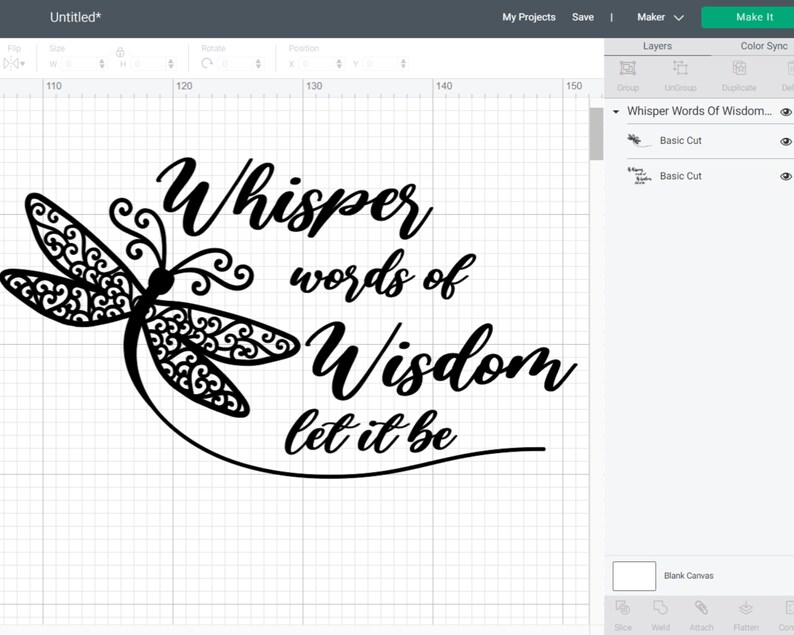Click the UnGroup icon
Viewport: 794px width, 635px height.
pyautogui.click(x=680, y=68)
